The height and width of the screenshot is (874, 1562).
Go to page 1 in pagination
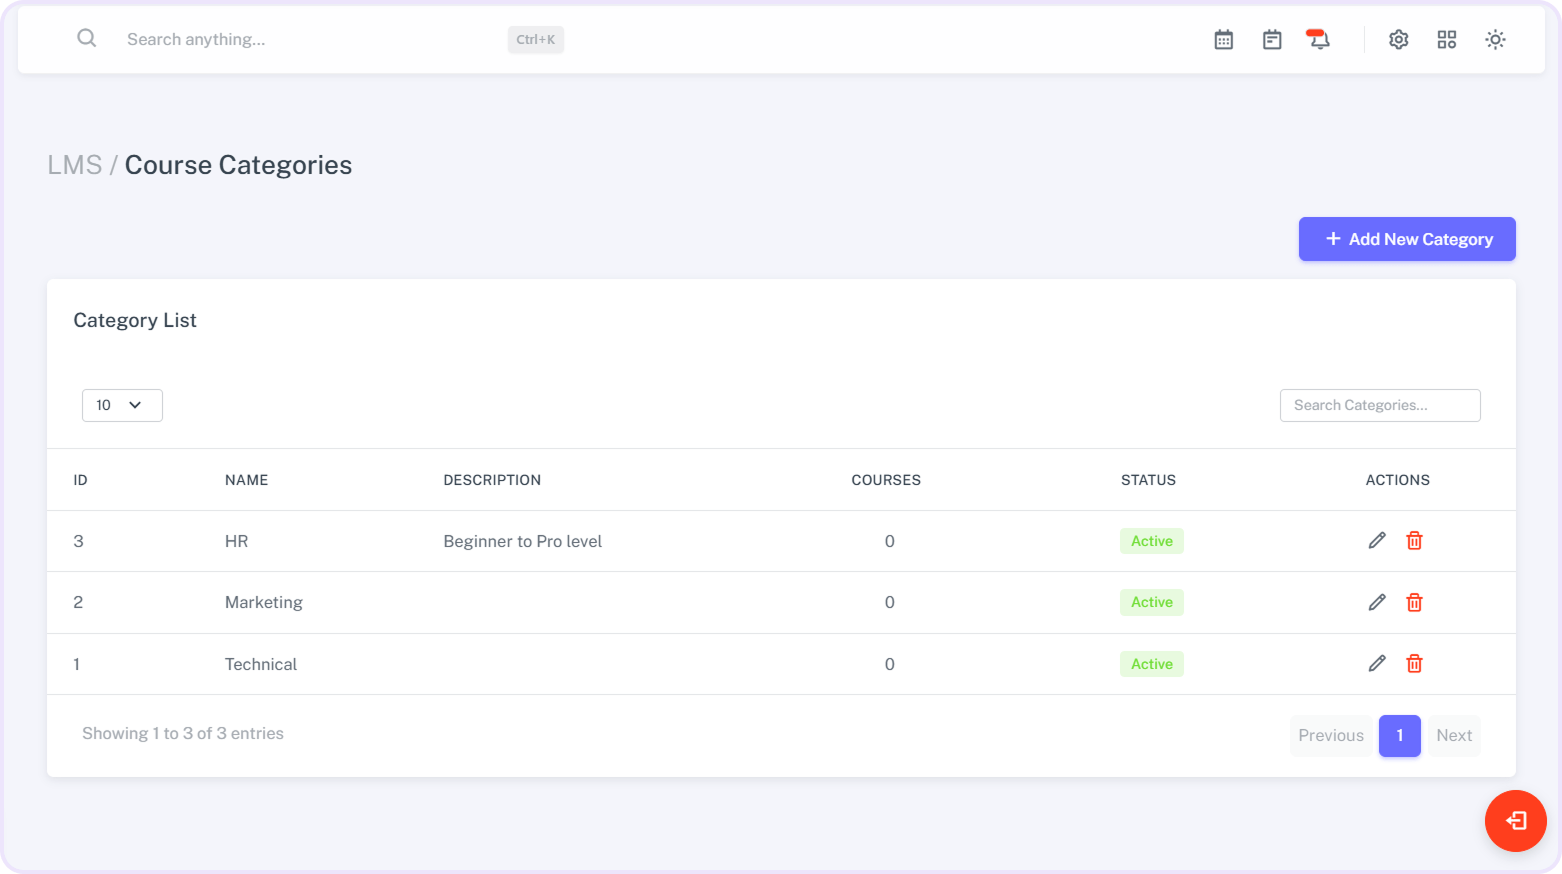pos(1399,736)
